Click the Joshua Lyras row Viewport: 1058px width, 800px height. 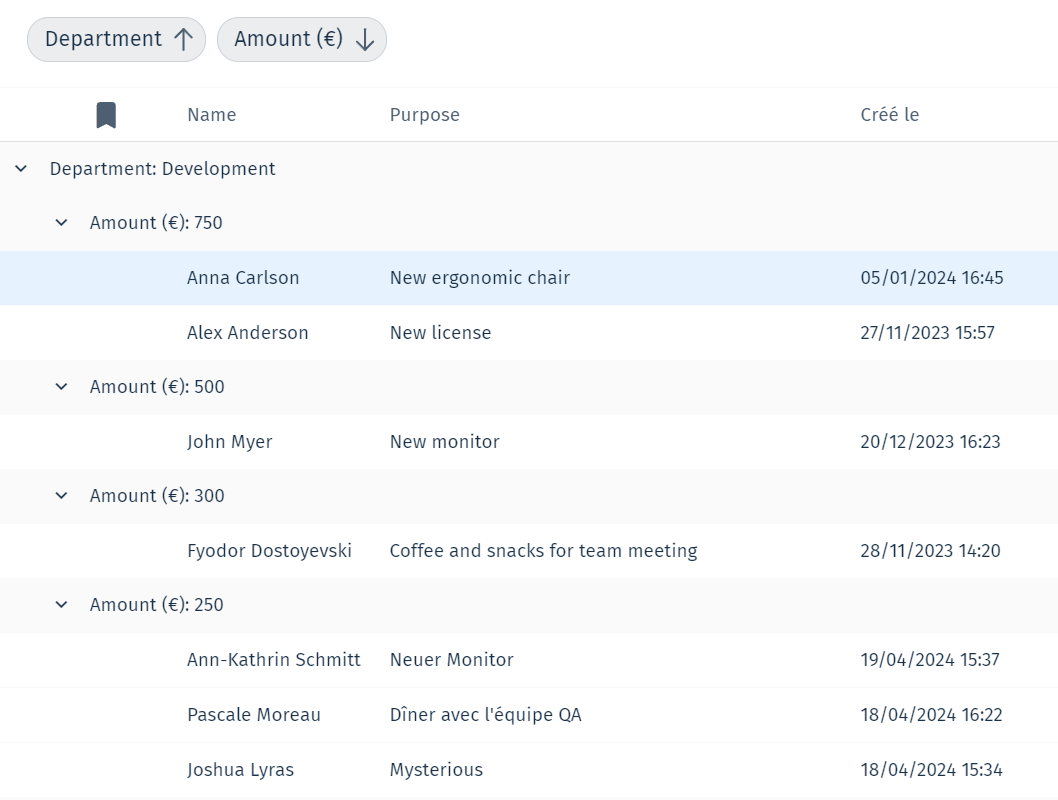(x=240, y=770)
